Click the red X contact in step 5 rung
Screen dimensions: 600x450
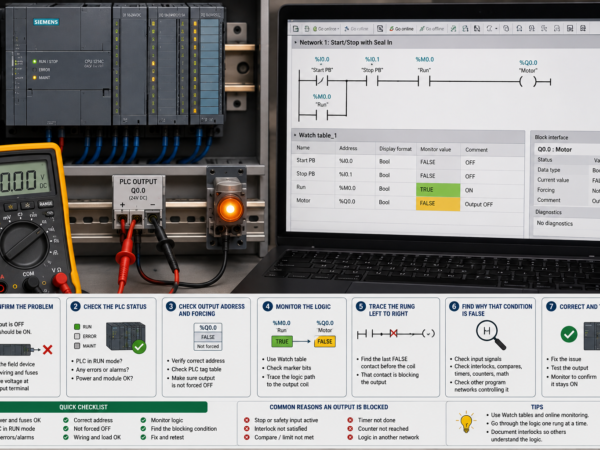393,334
